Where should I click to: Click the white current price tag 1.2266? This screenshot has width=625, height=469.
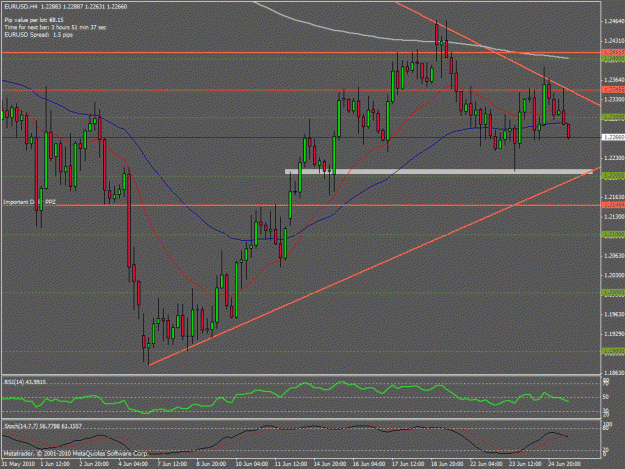pyautogui.click(x=613, y=137)
